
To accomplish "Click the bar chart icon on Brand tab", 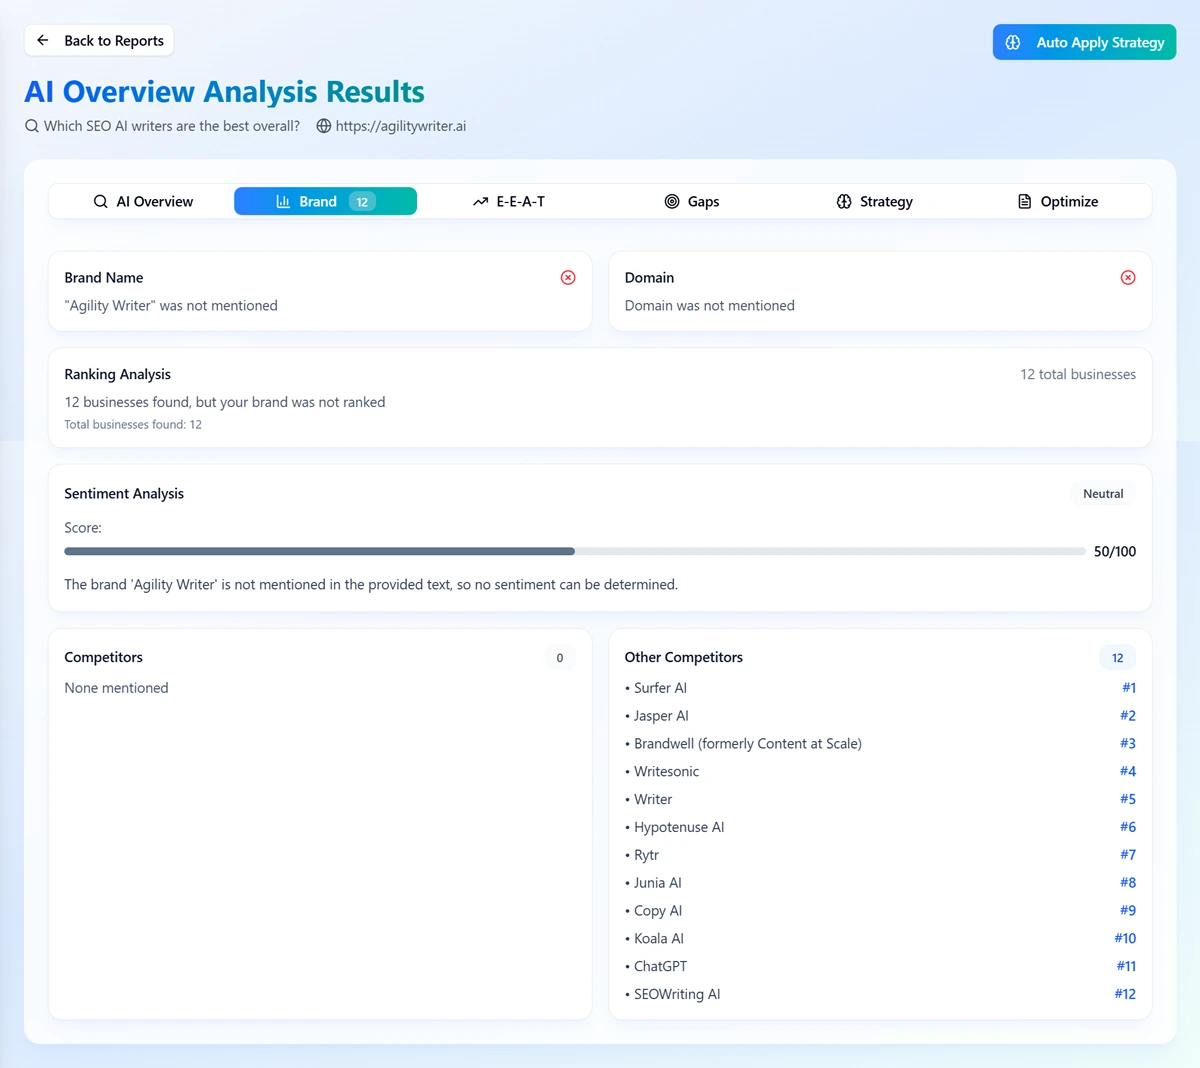I will [x=283, y=201].
